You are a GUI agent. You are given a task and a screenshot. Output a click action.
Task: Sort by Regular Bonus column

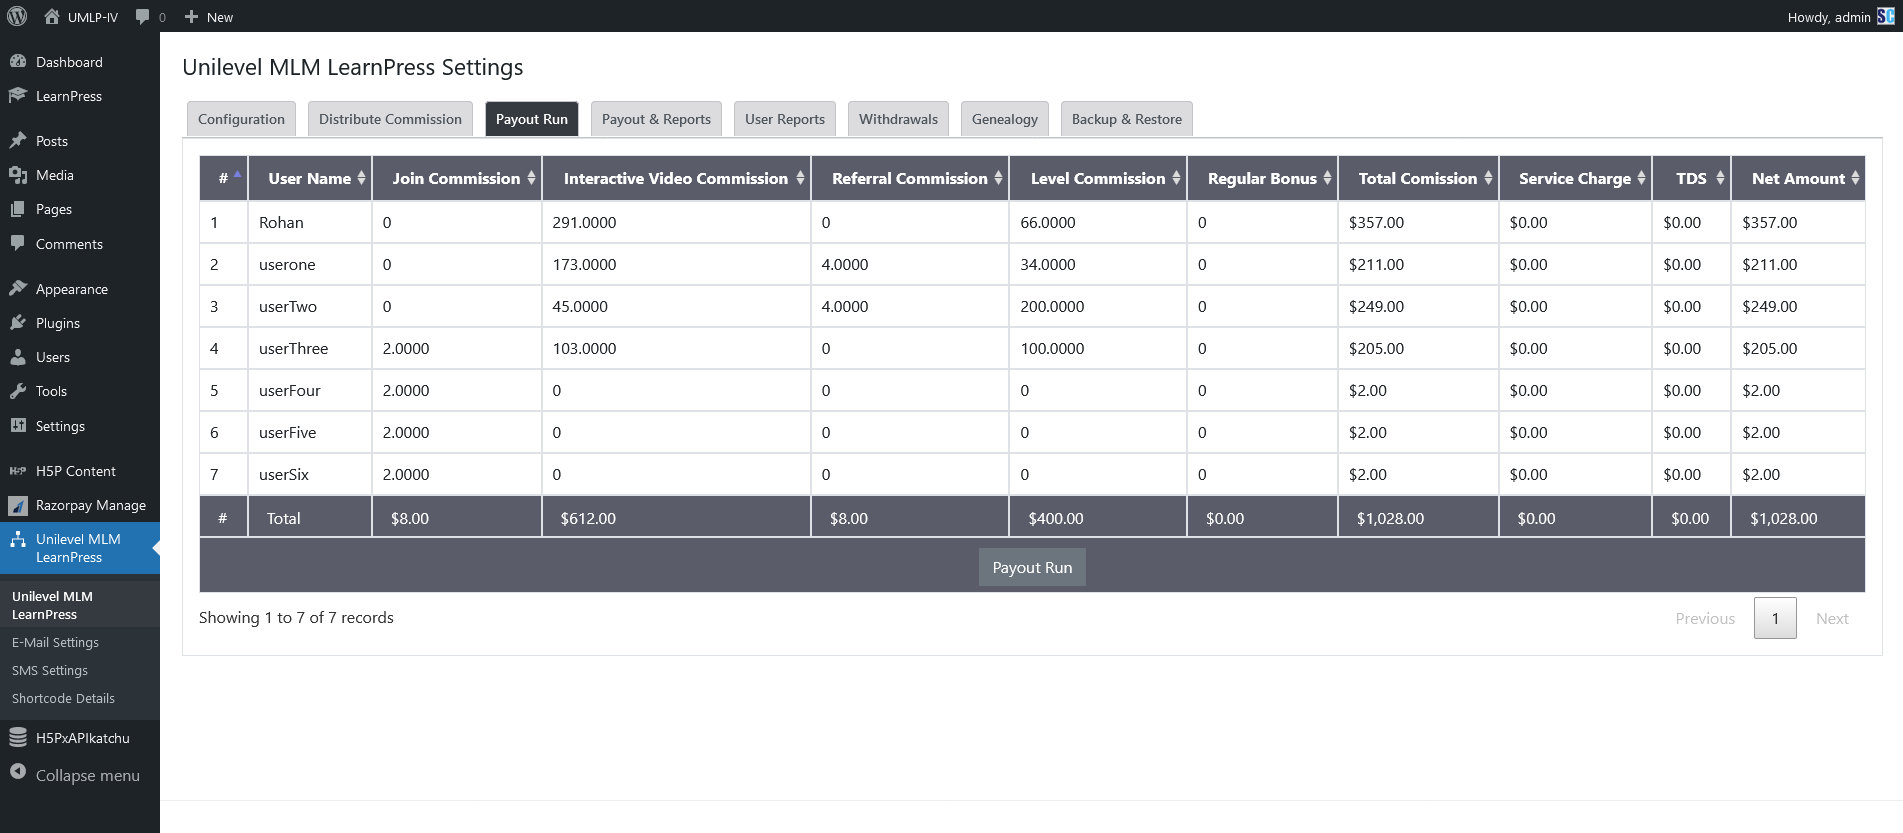click(1262, 178)
